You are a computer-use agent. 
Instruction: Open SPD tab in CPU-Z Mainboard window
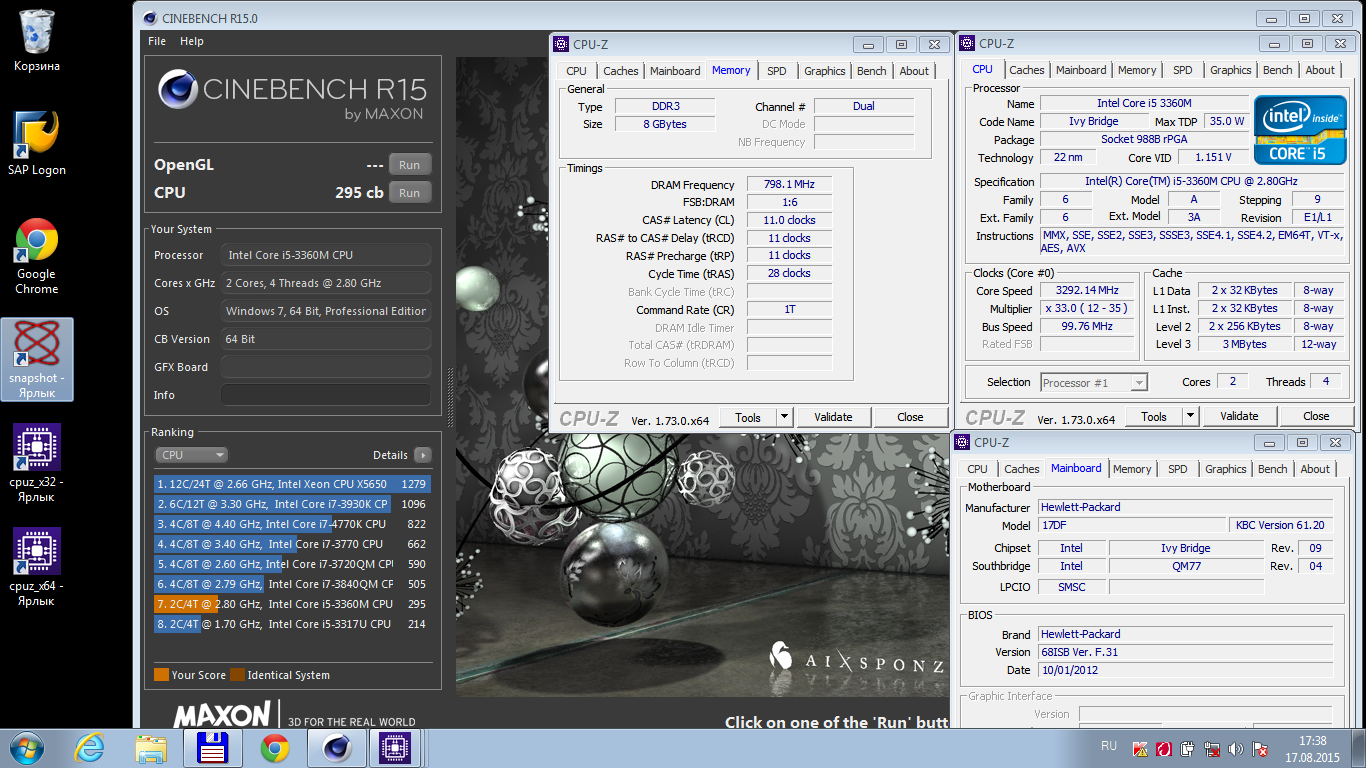coord(1178,469)
